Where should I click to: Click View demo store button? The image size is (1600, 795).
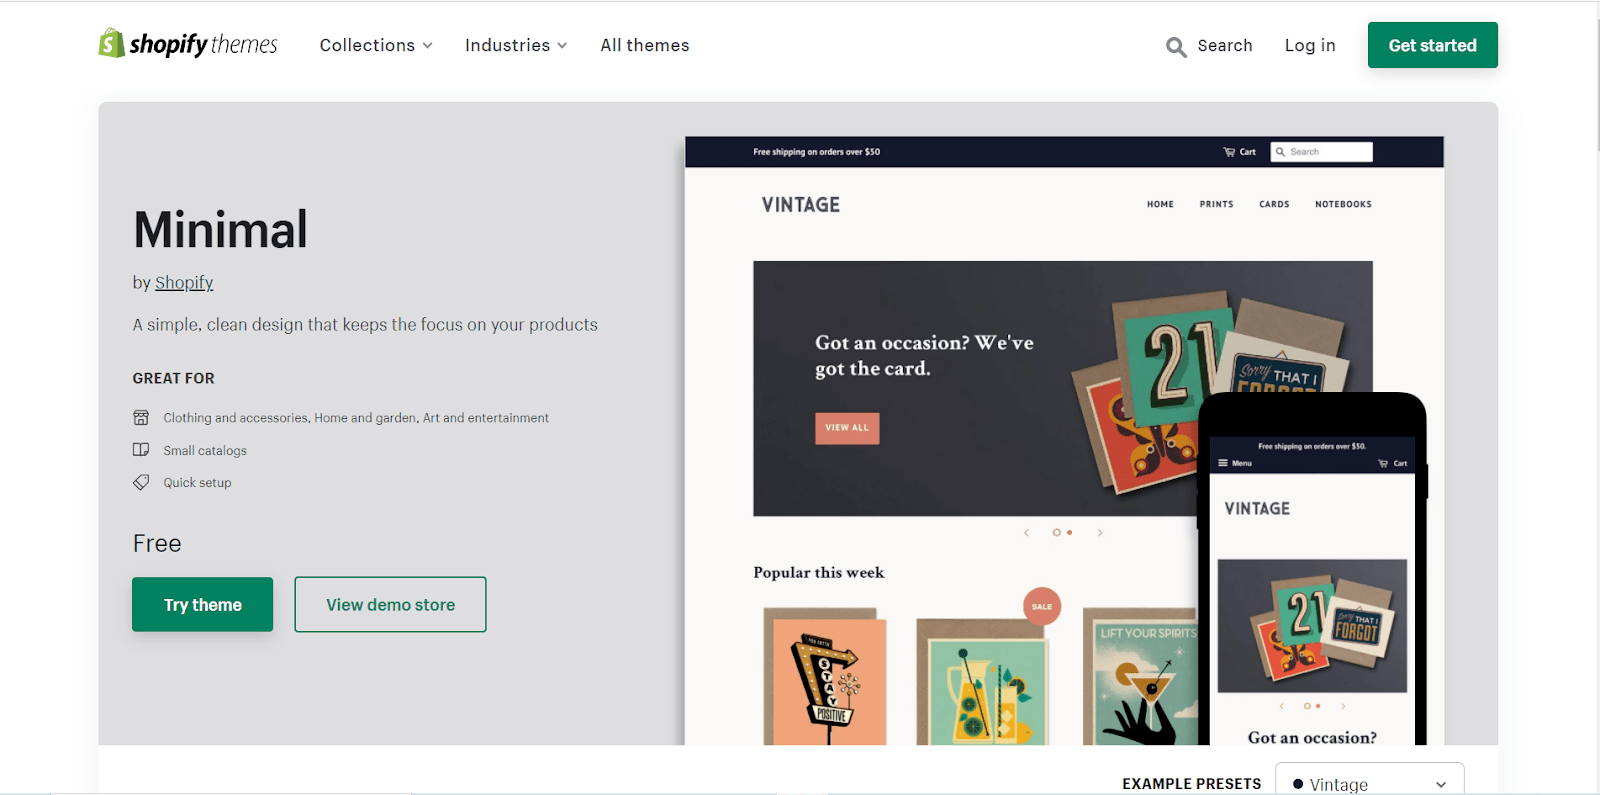[390, 604]
